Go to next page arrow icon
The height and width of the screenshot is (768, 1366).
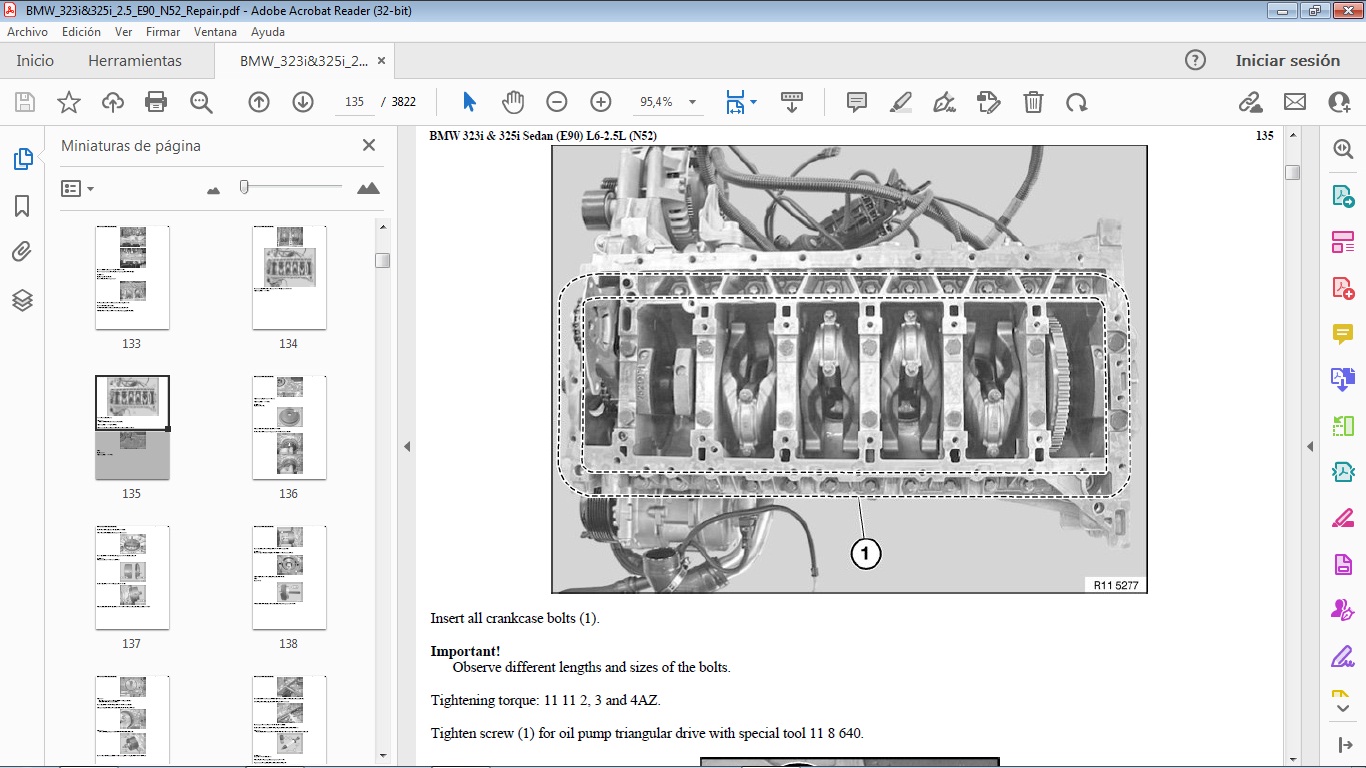coord(303,102)
